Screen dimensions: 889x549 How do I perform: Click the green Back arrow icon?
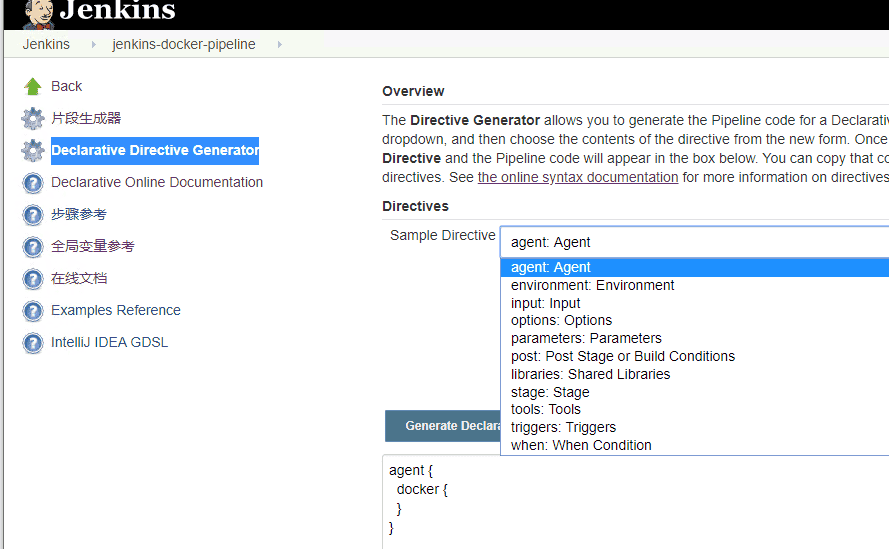[x=33, y=87]
